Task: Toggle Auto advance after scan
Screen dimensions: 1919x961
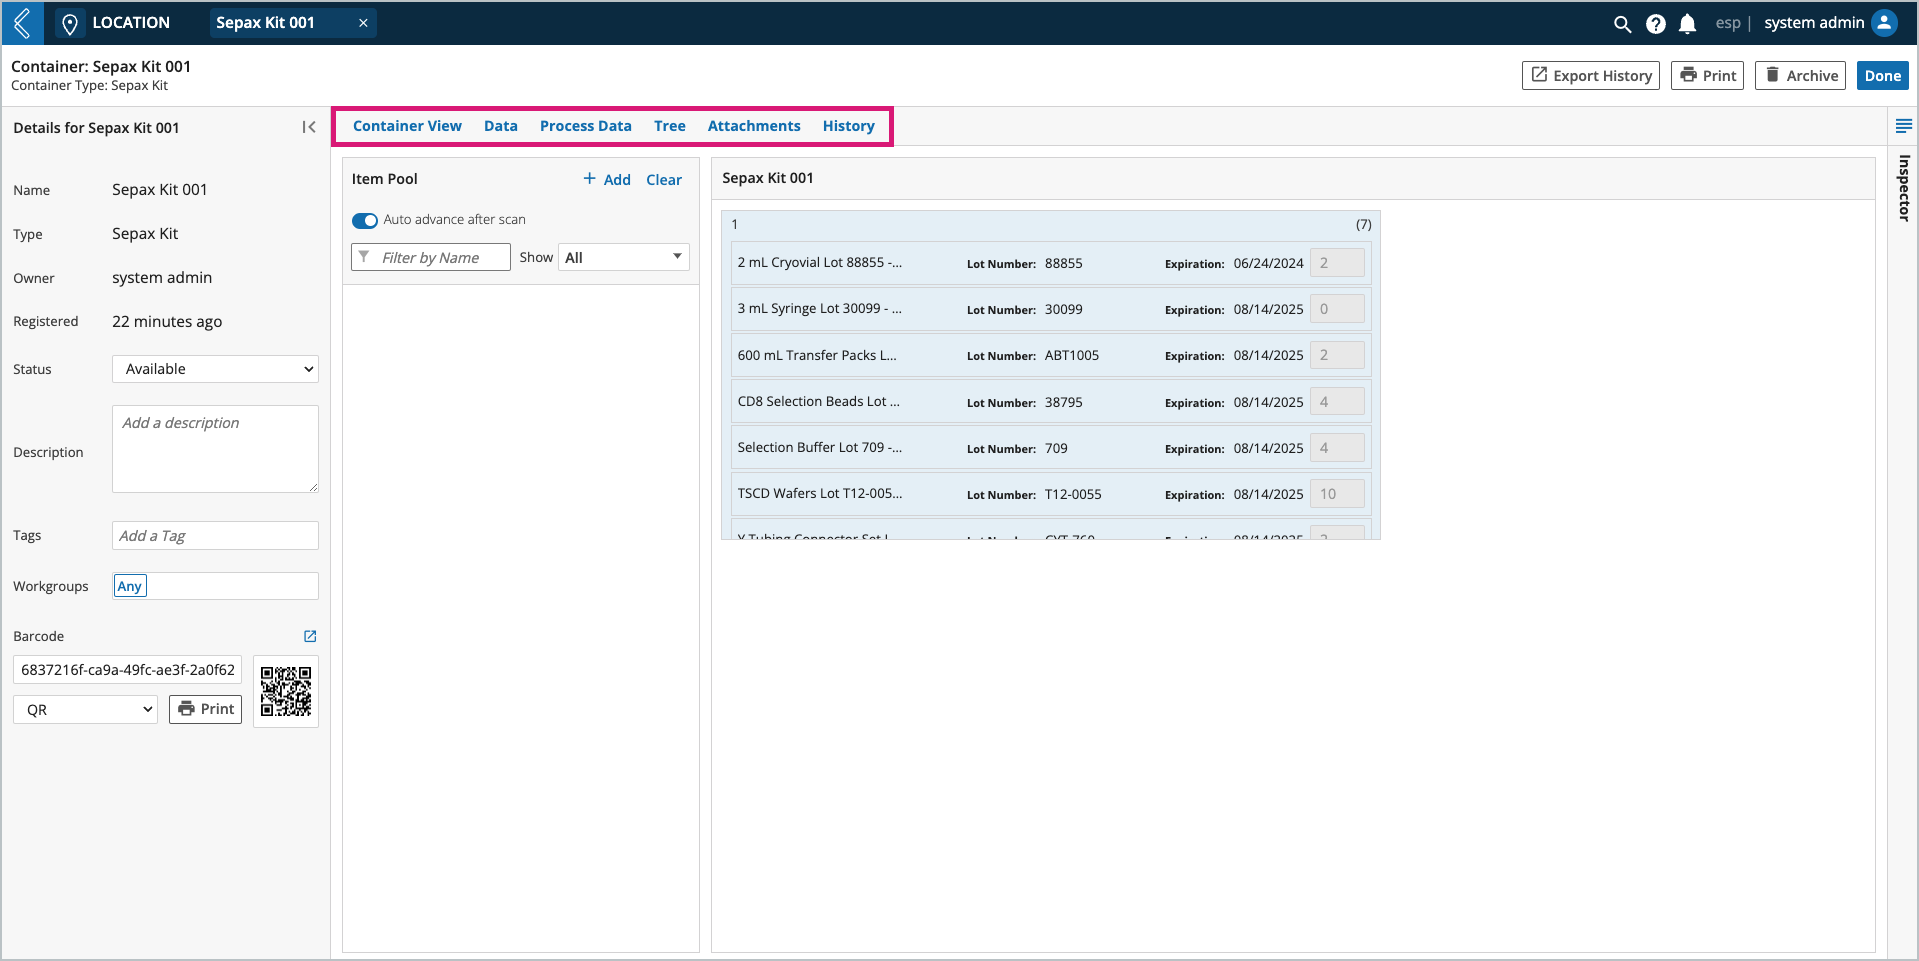Action: [364, 220]
